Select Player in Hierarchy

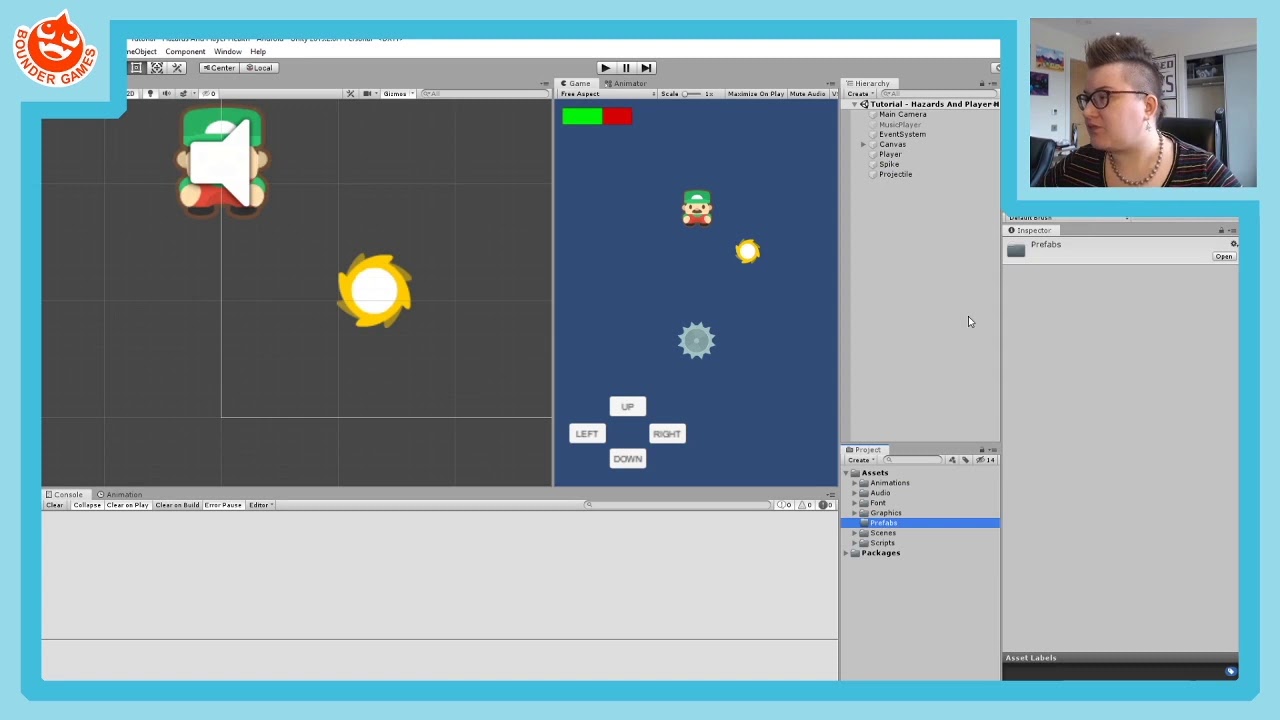[890, 154]
